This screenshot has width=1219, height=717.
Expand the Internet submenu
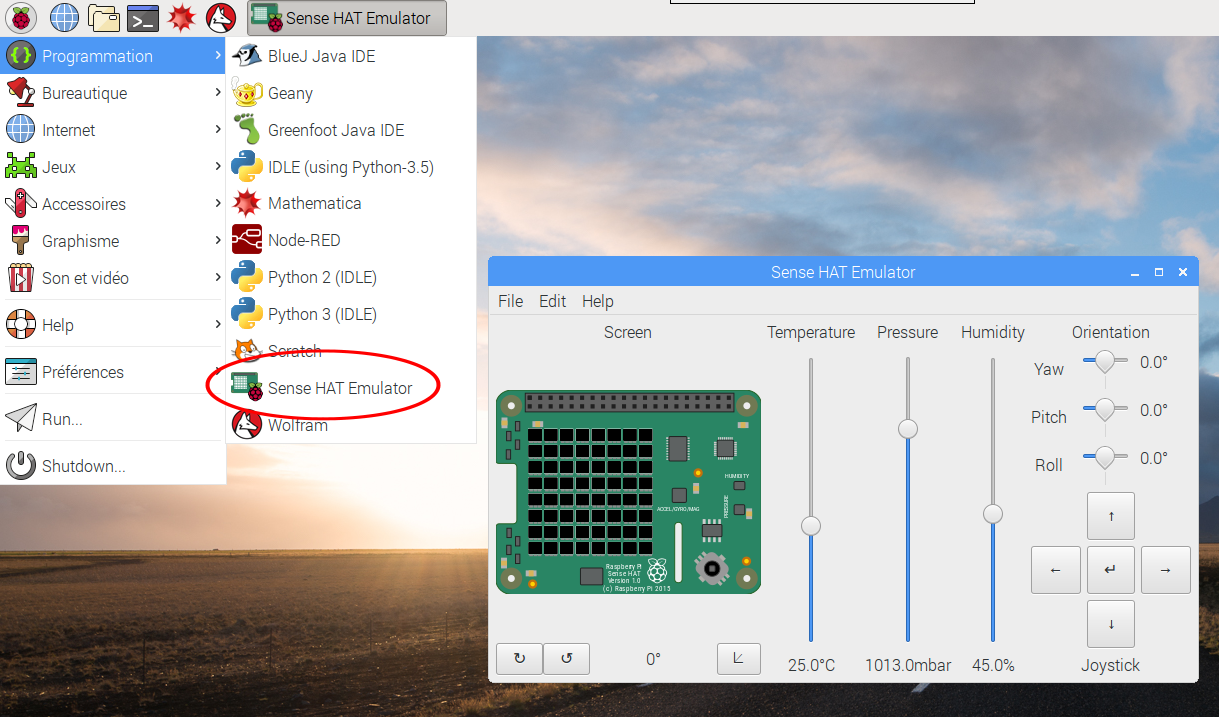[113, 130]
